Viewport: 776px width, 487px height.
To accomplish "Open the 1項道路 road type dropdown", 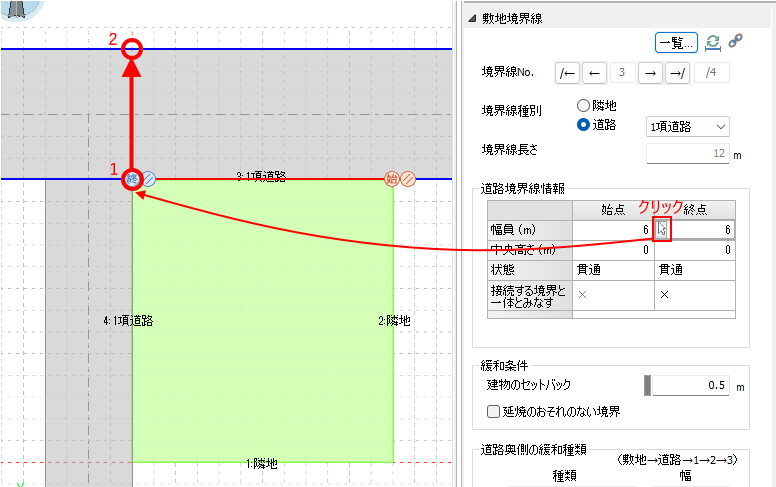I will click(x=688, y=126).
